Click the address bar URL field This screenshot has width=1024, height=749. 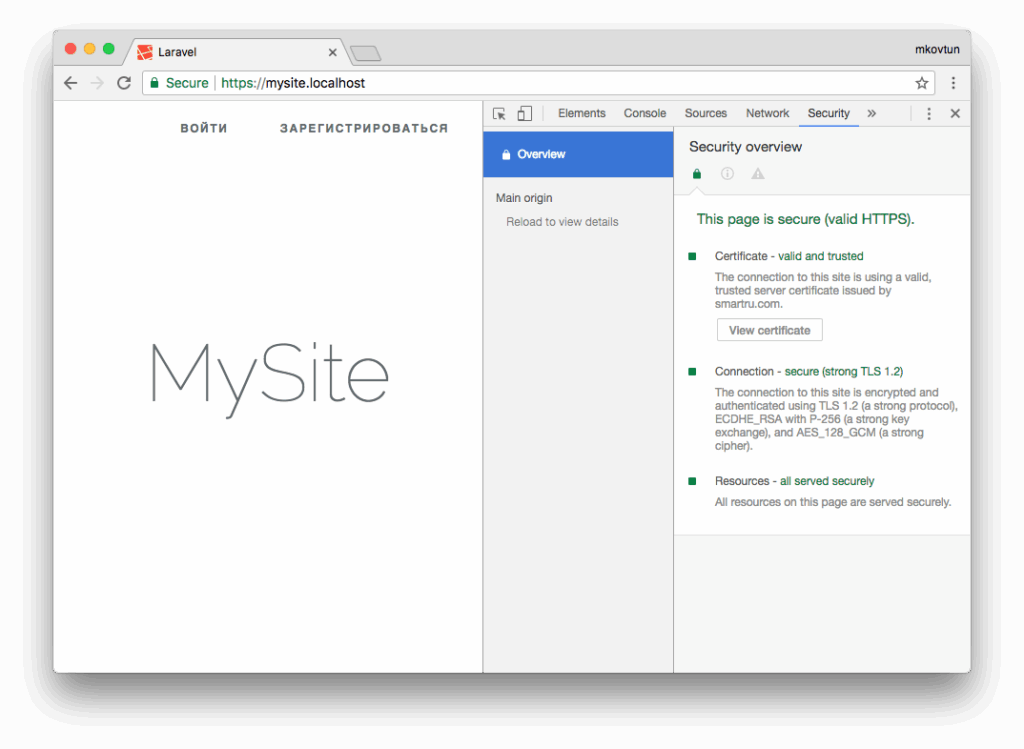538,83
